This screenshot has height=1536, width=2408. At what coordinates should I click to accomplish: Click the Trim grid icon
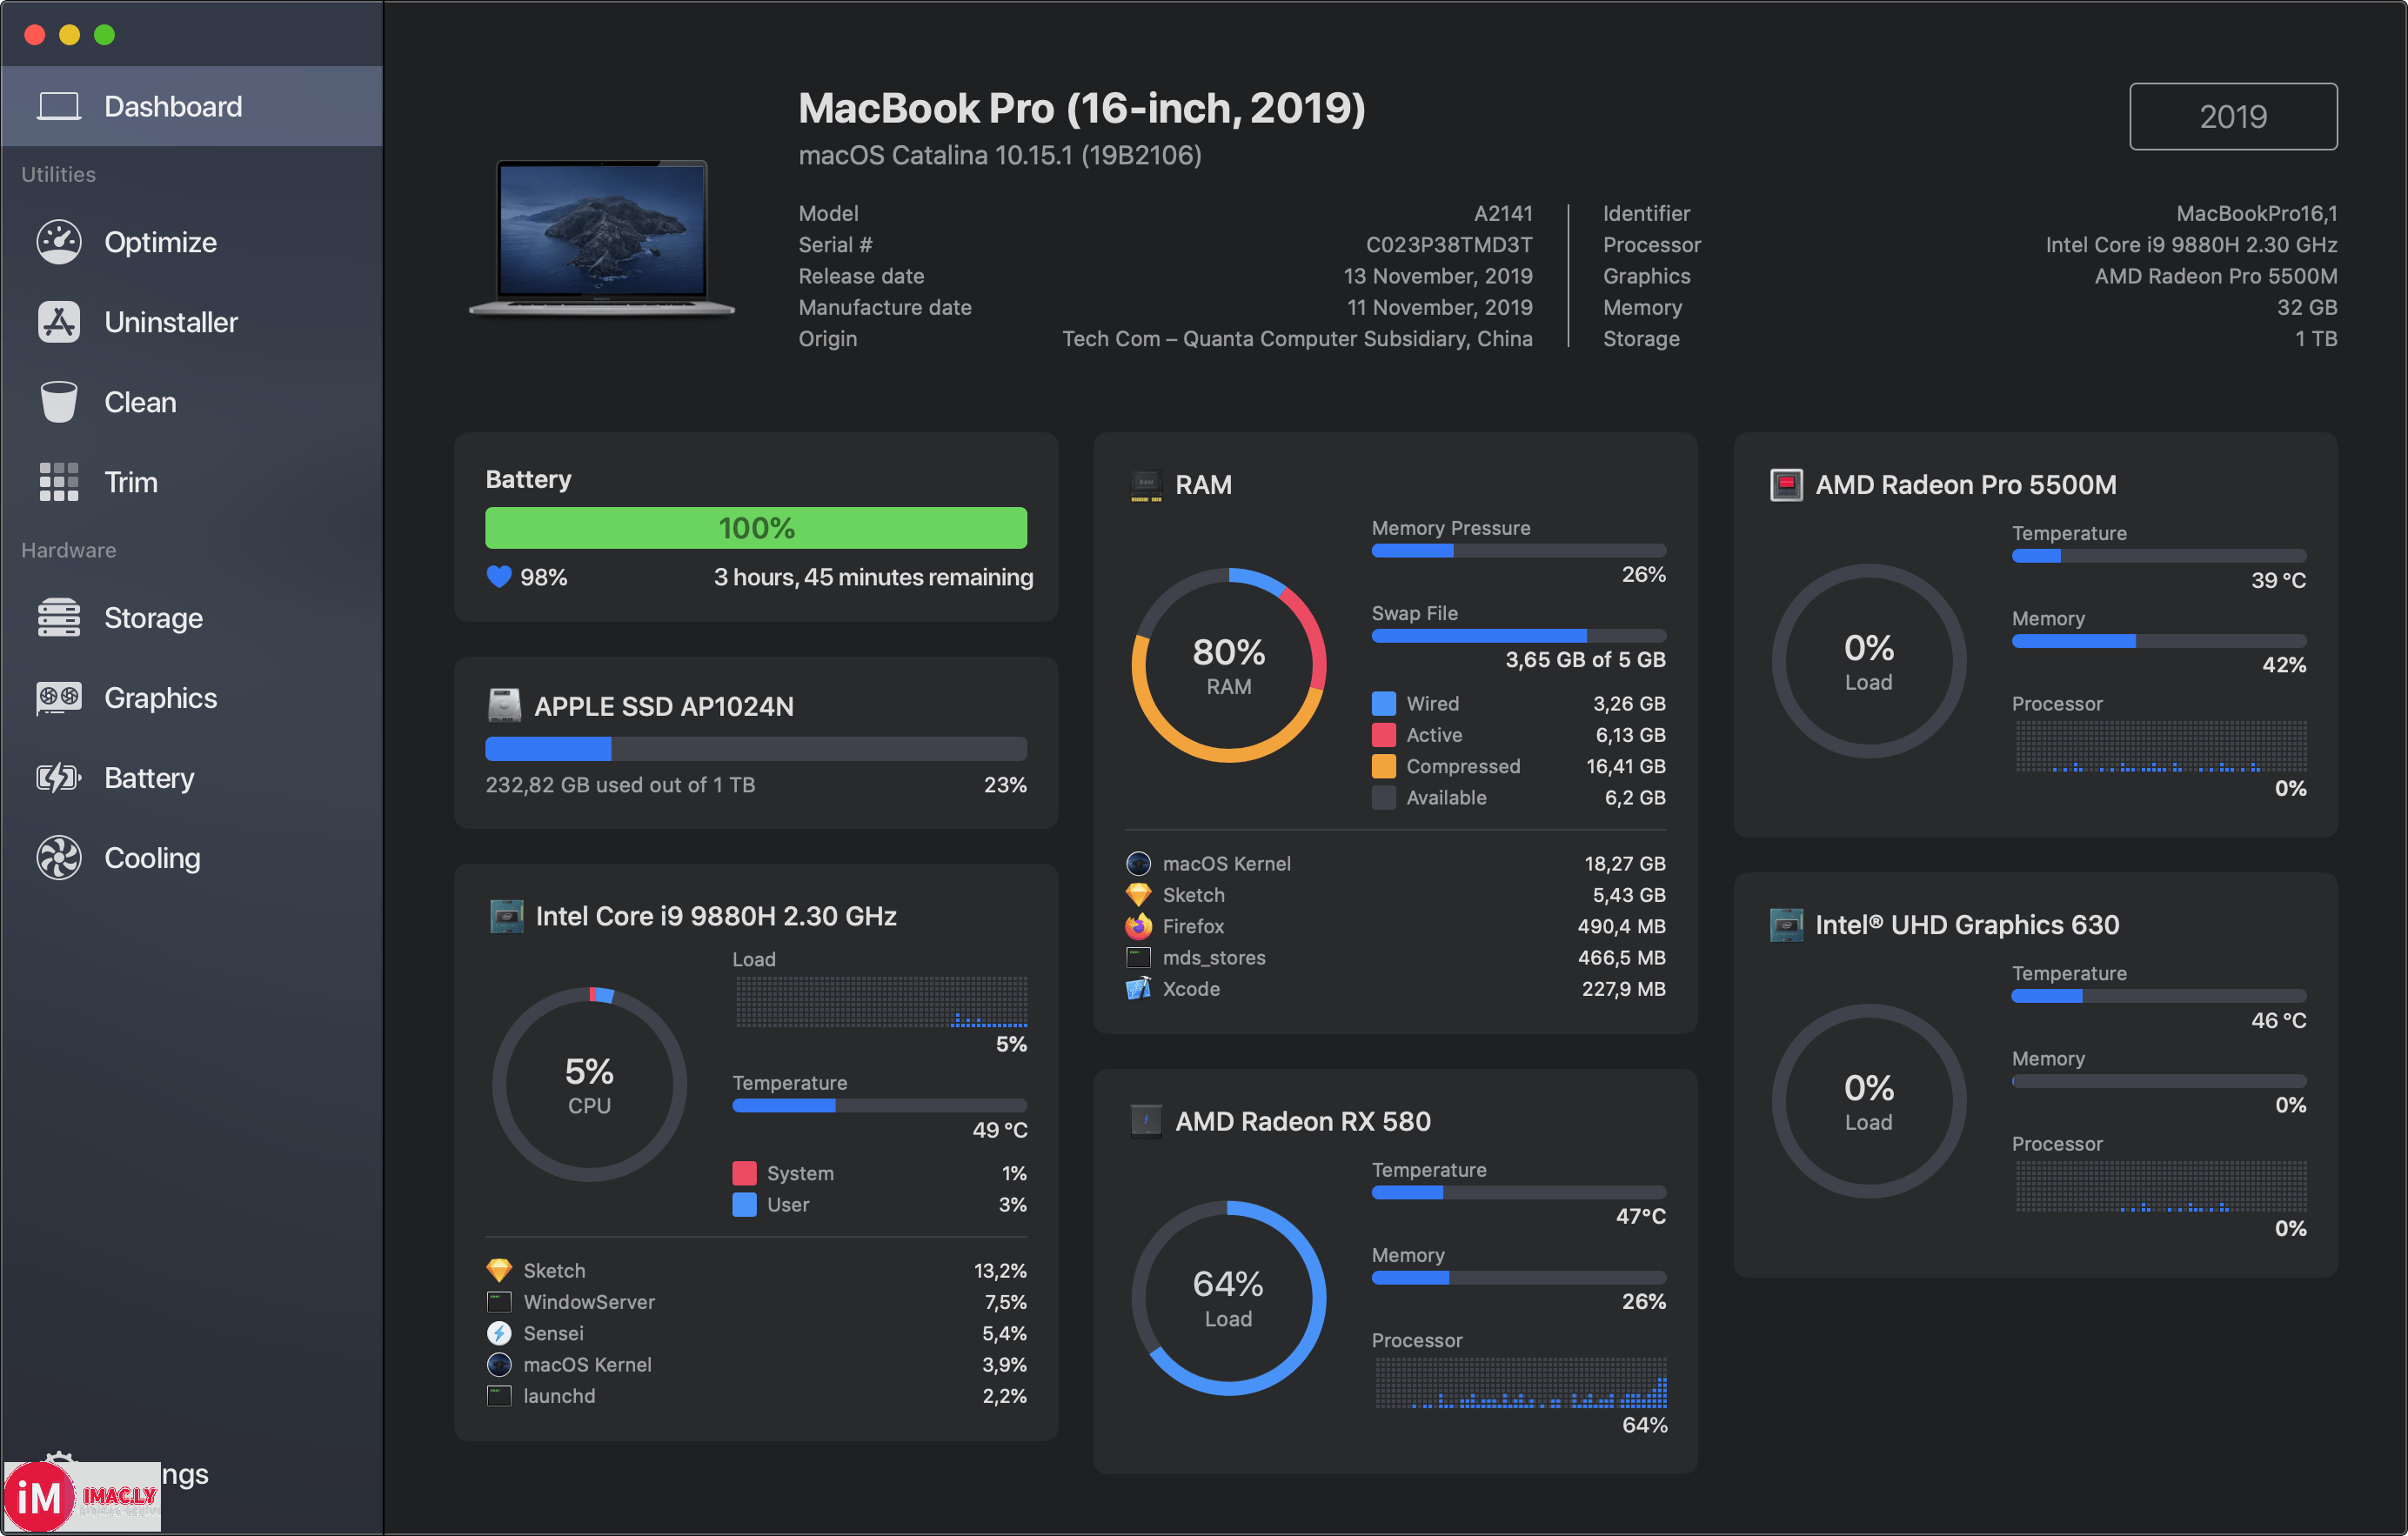(x=59, y=482)
